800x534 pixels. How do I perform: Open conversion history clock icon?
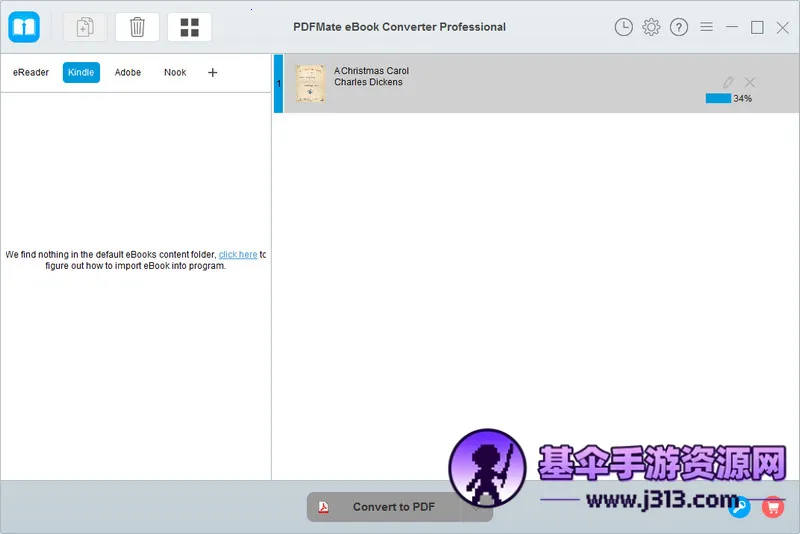624,27
